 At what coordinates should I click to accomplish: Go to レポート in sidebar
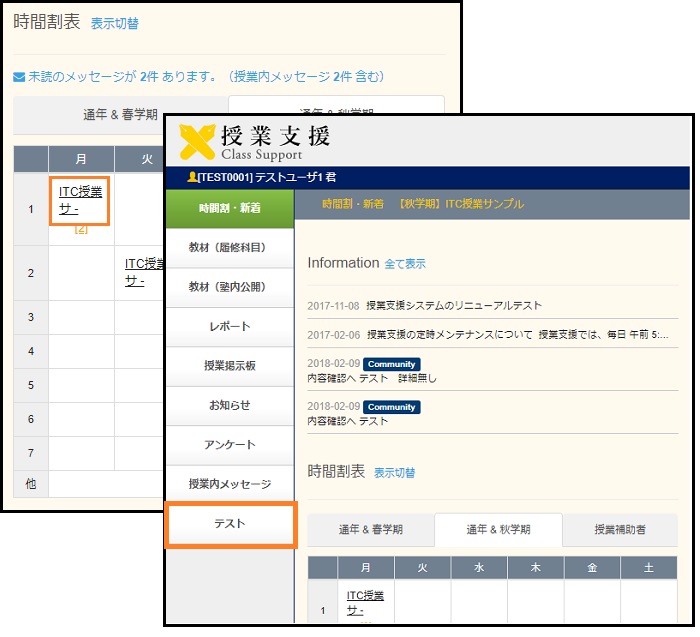[229, 326]
